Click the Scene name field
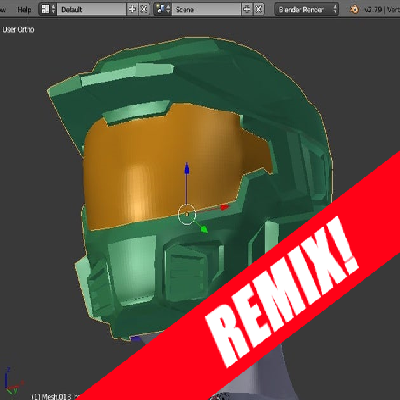This screenshot has height=400, width=400. pos(207,9)
